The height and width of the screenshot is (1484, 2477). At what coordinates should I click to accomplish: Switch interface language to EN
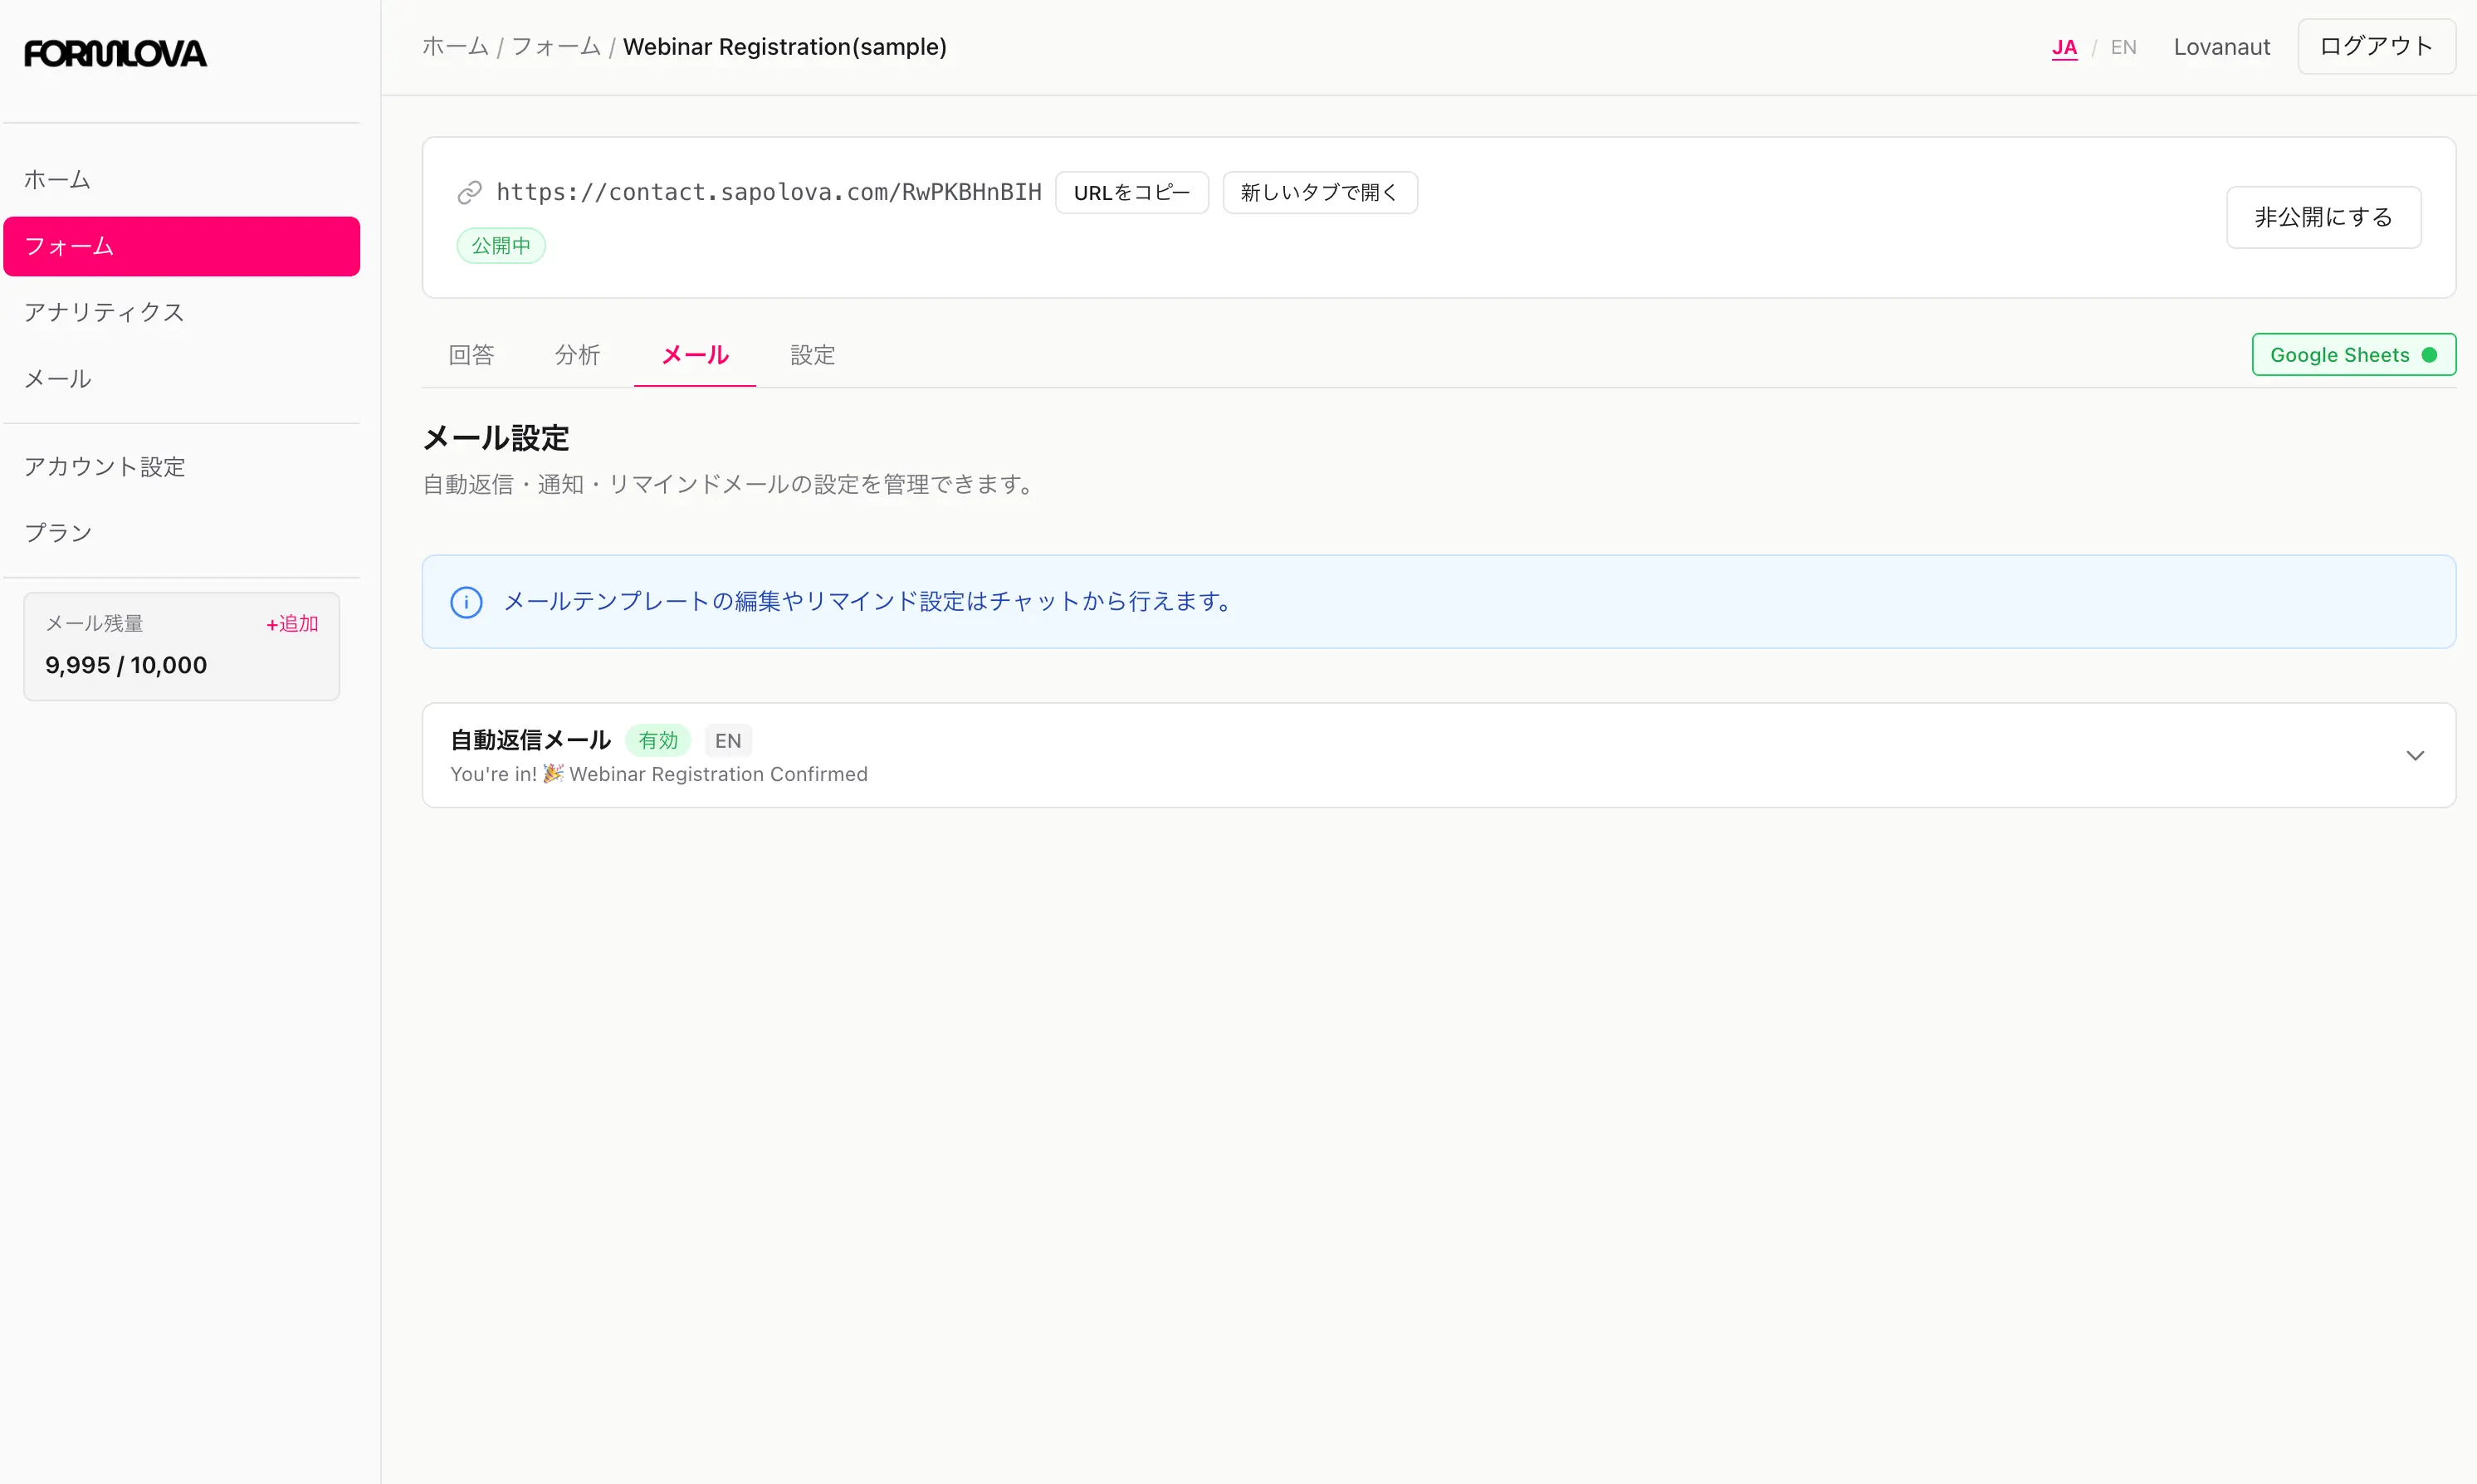tap(2122, 46)
